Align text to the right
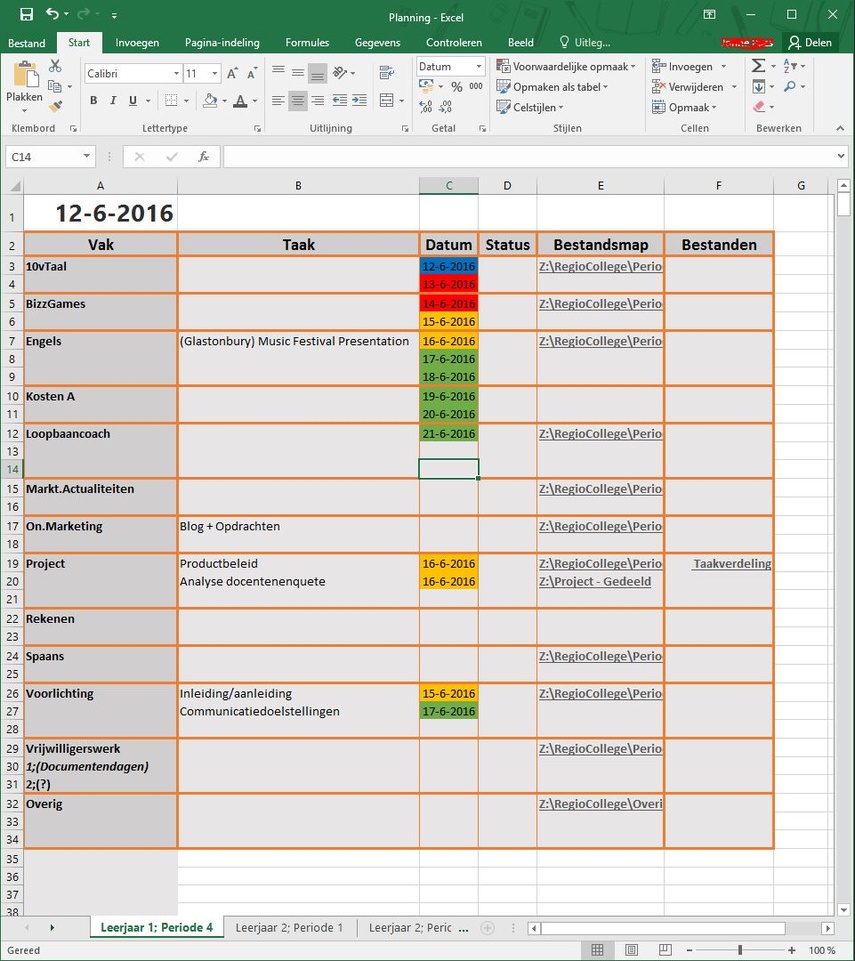The height and width of the screenshot is (961, 855). 317,101
